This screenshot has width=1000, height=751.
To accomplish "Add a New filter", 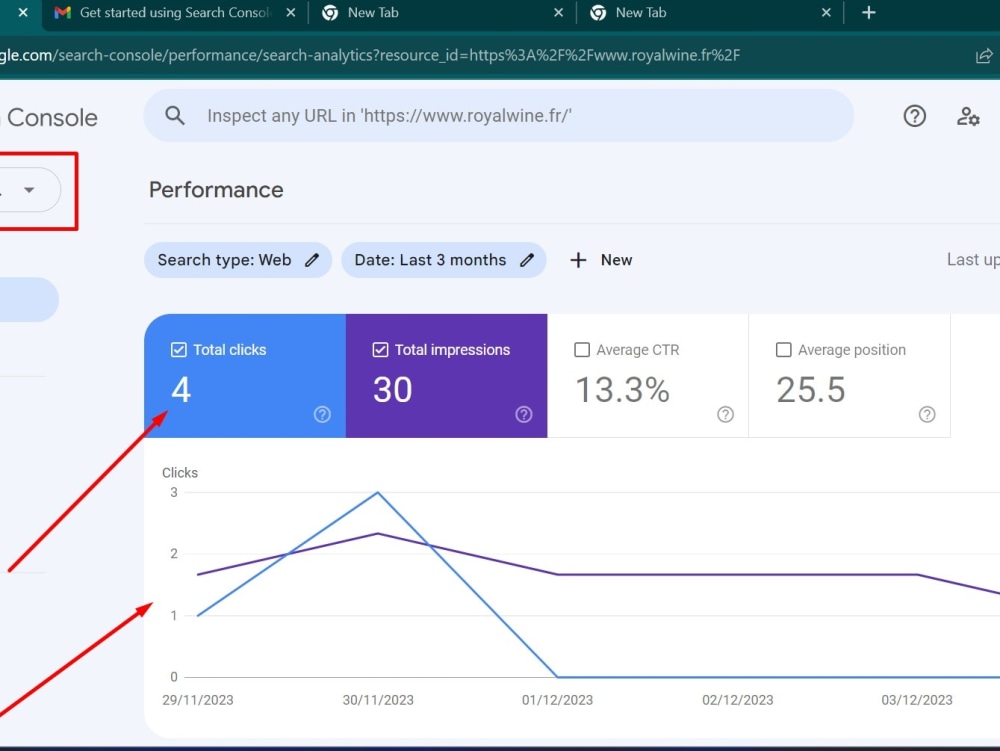I will 601,260.
